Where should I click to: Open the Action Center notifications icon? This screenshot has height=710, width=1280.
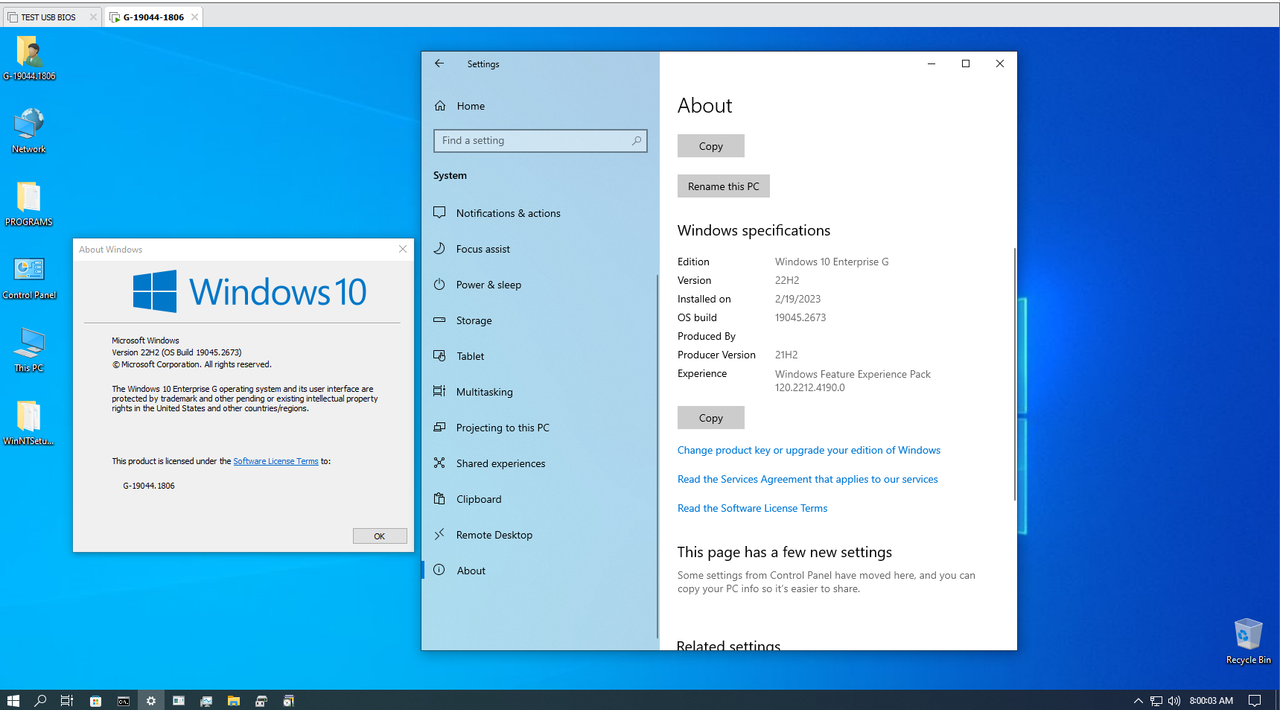coord(1256,701)
